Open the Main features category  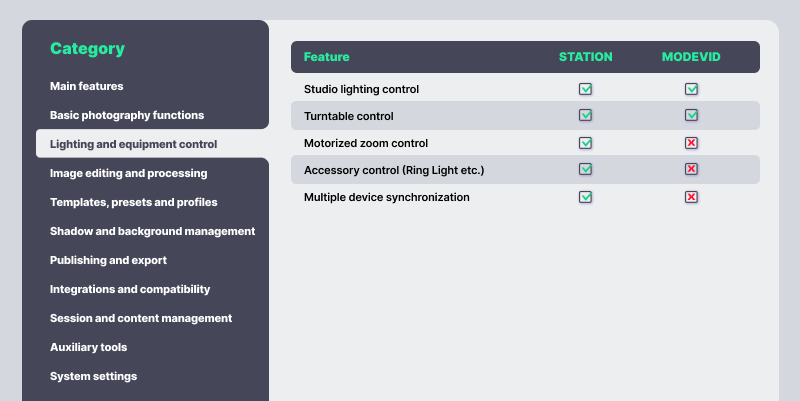click(87, 86)
